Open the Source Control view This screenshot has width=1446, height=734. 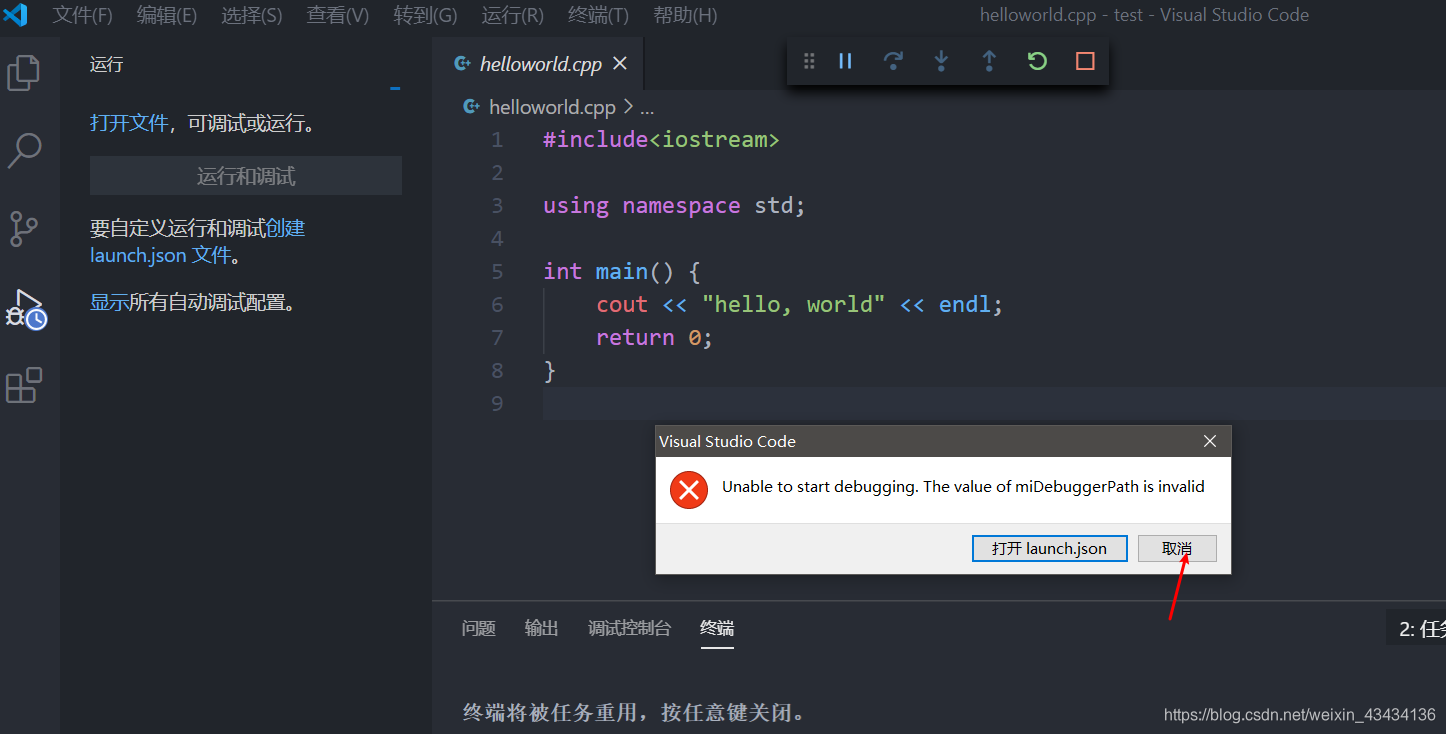point(24,229)
